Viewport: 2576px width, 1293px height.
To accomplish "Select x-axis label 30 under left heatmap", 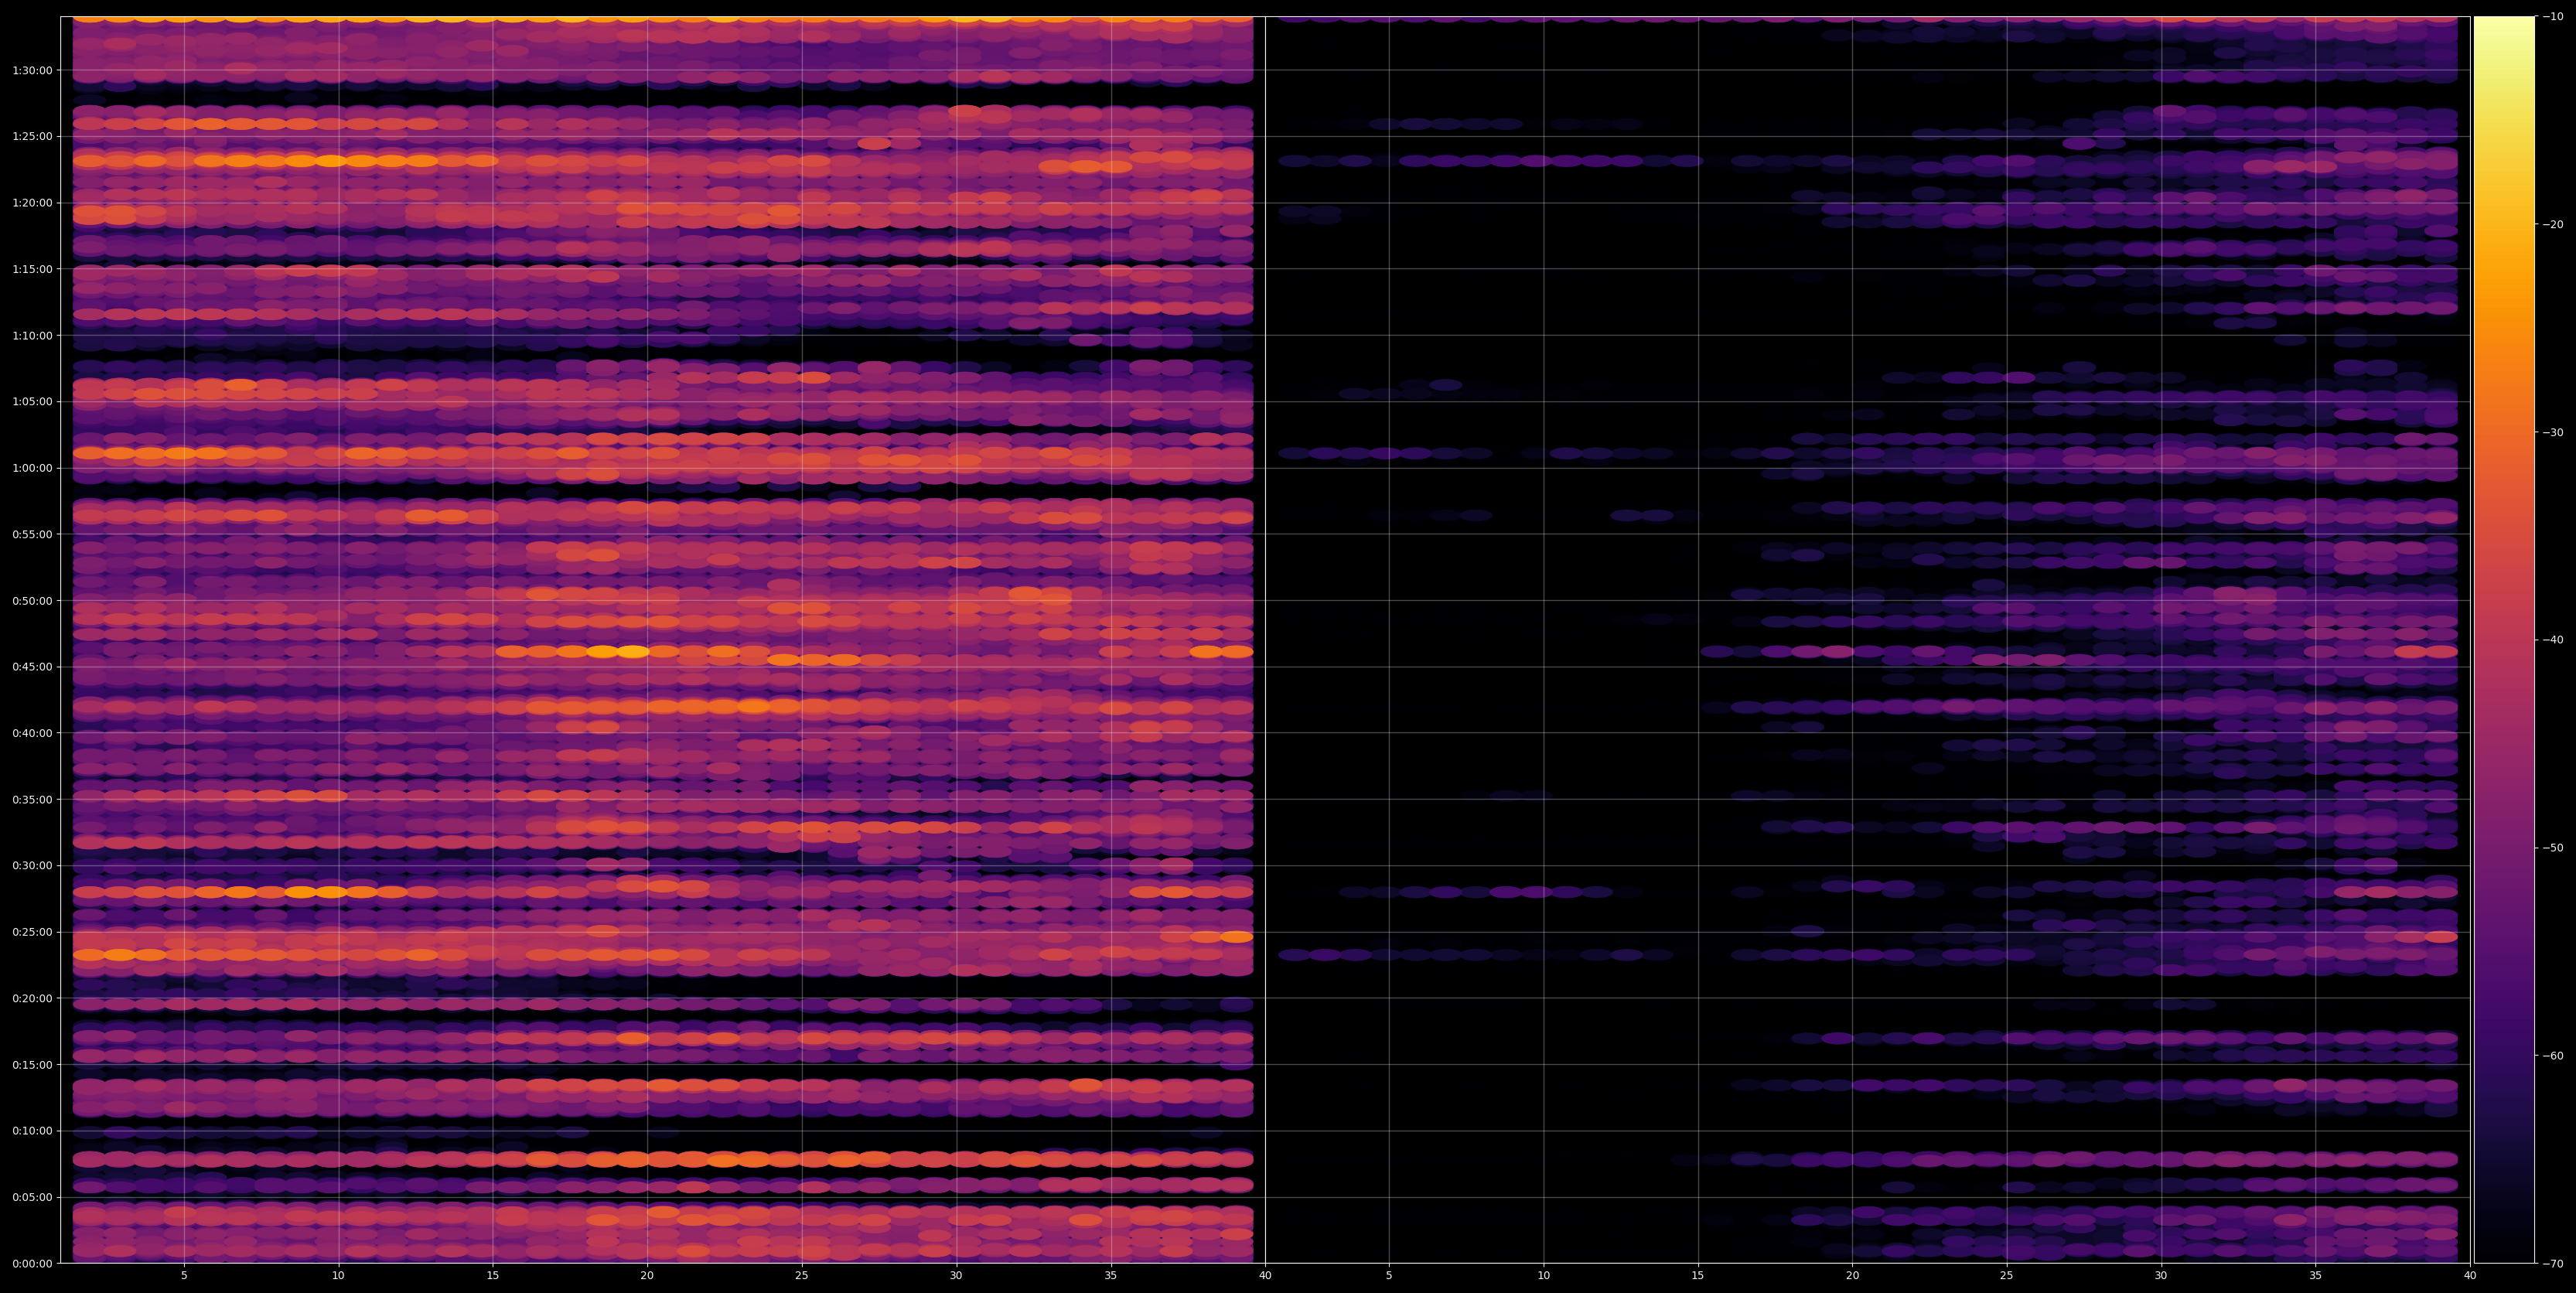I will [x=956, y=1276].
